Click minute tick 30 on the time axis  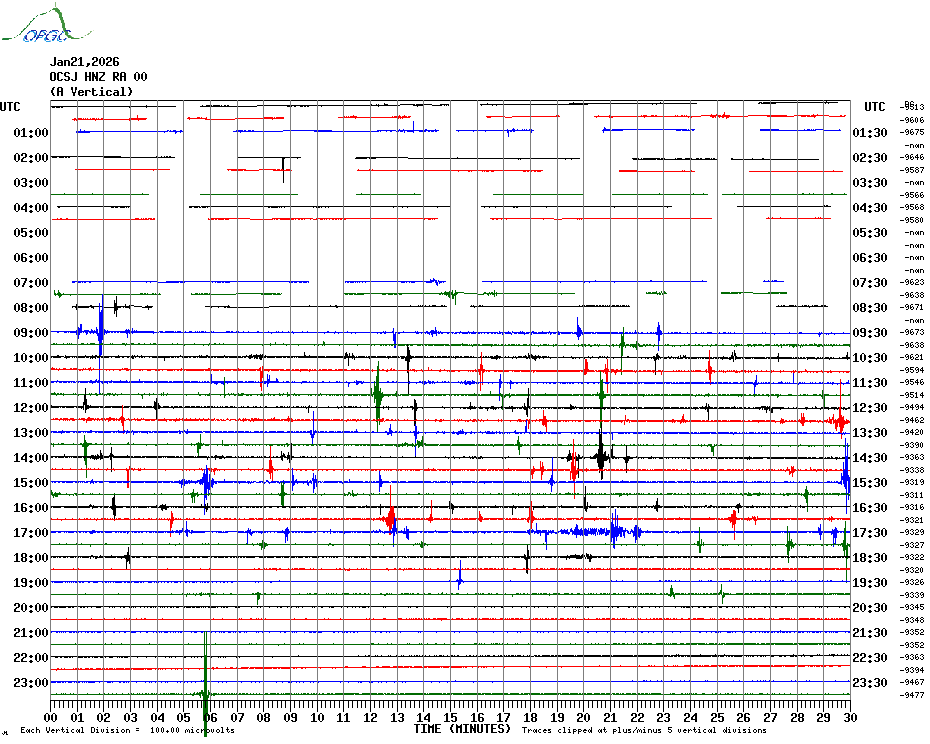pos(849,717)
